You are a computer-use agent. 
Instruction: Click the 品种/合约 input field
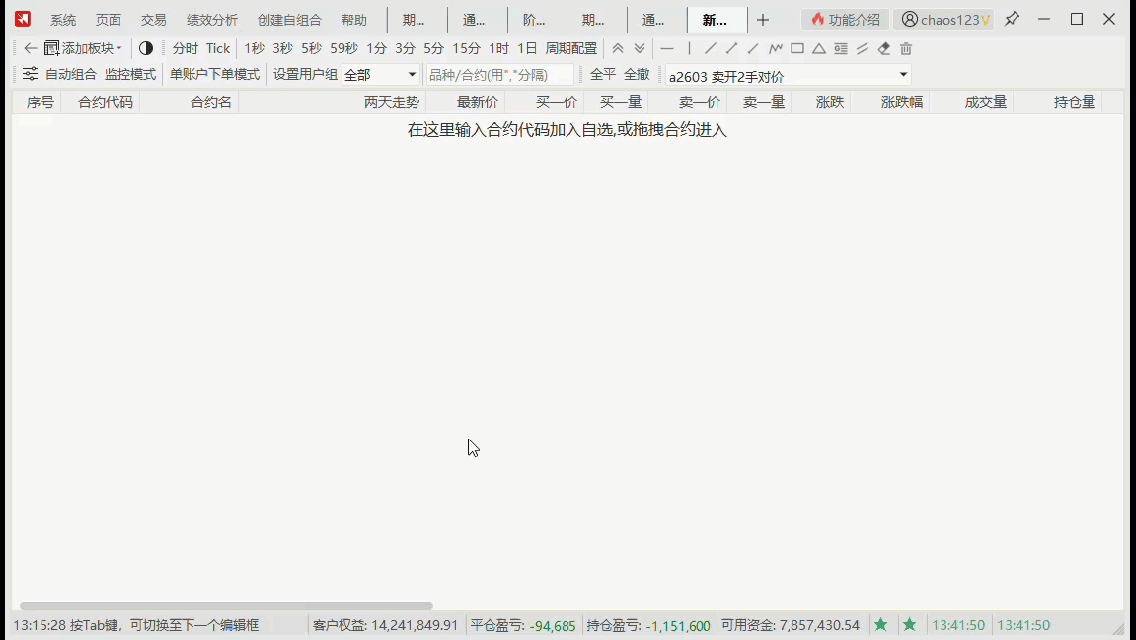click(500, 74)
